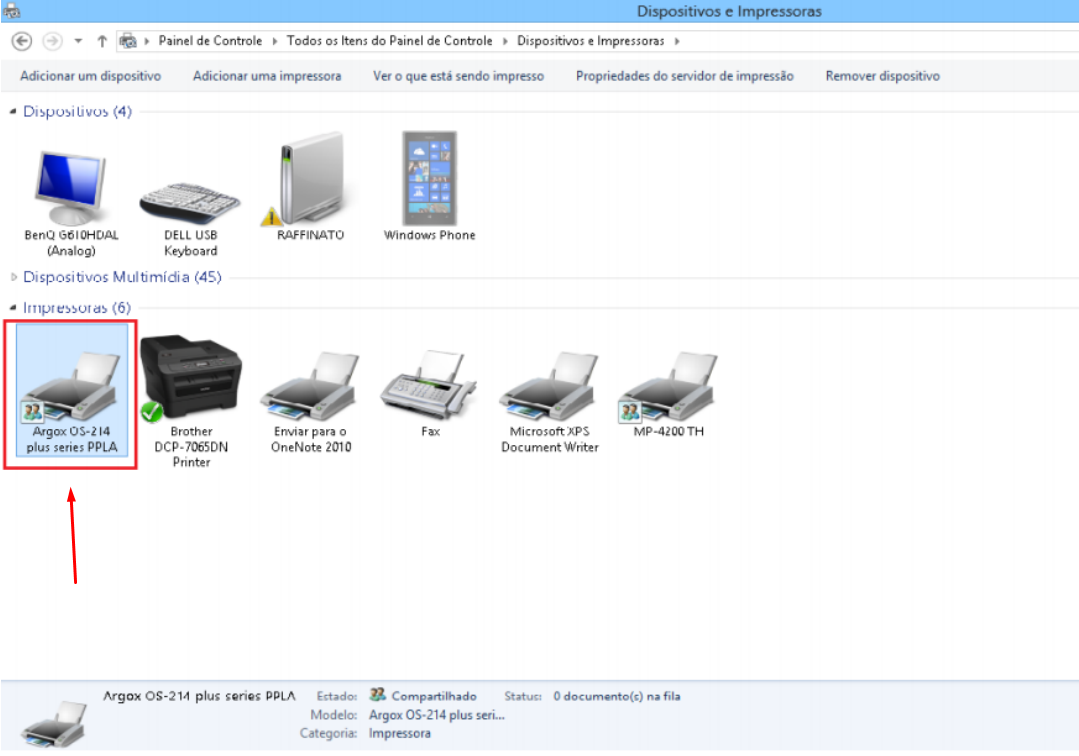Open the Fax printer icon
The image size is (1079, 756).
point(430,385)
